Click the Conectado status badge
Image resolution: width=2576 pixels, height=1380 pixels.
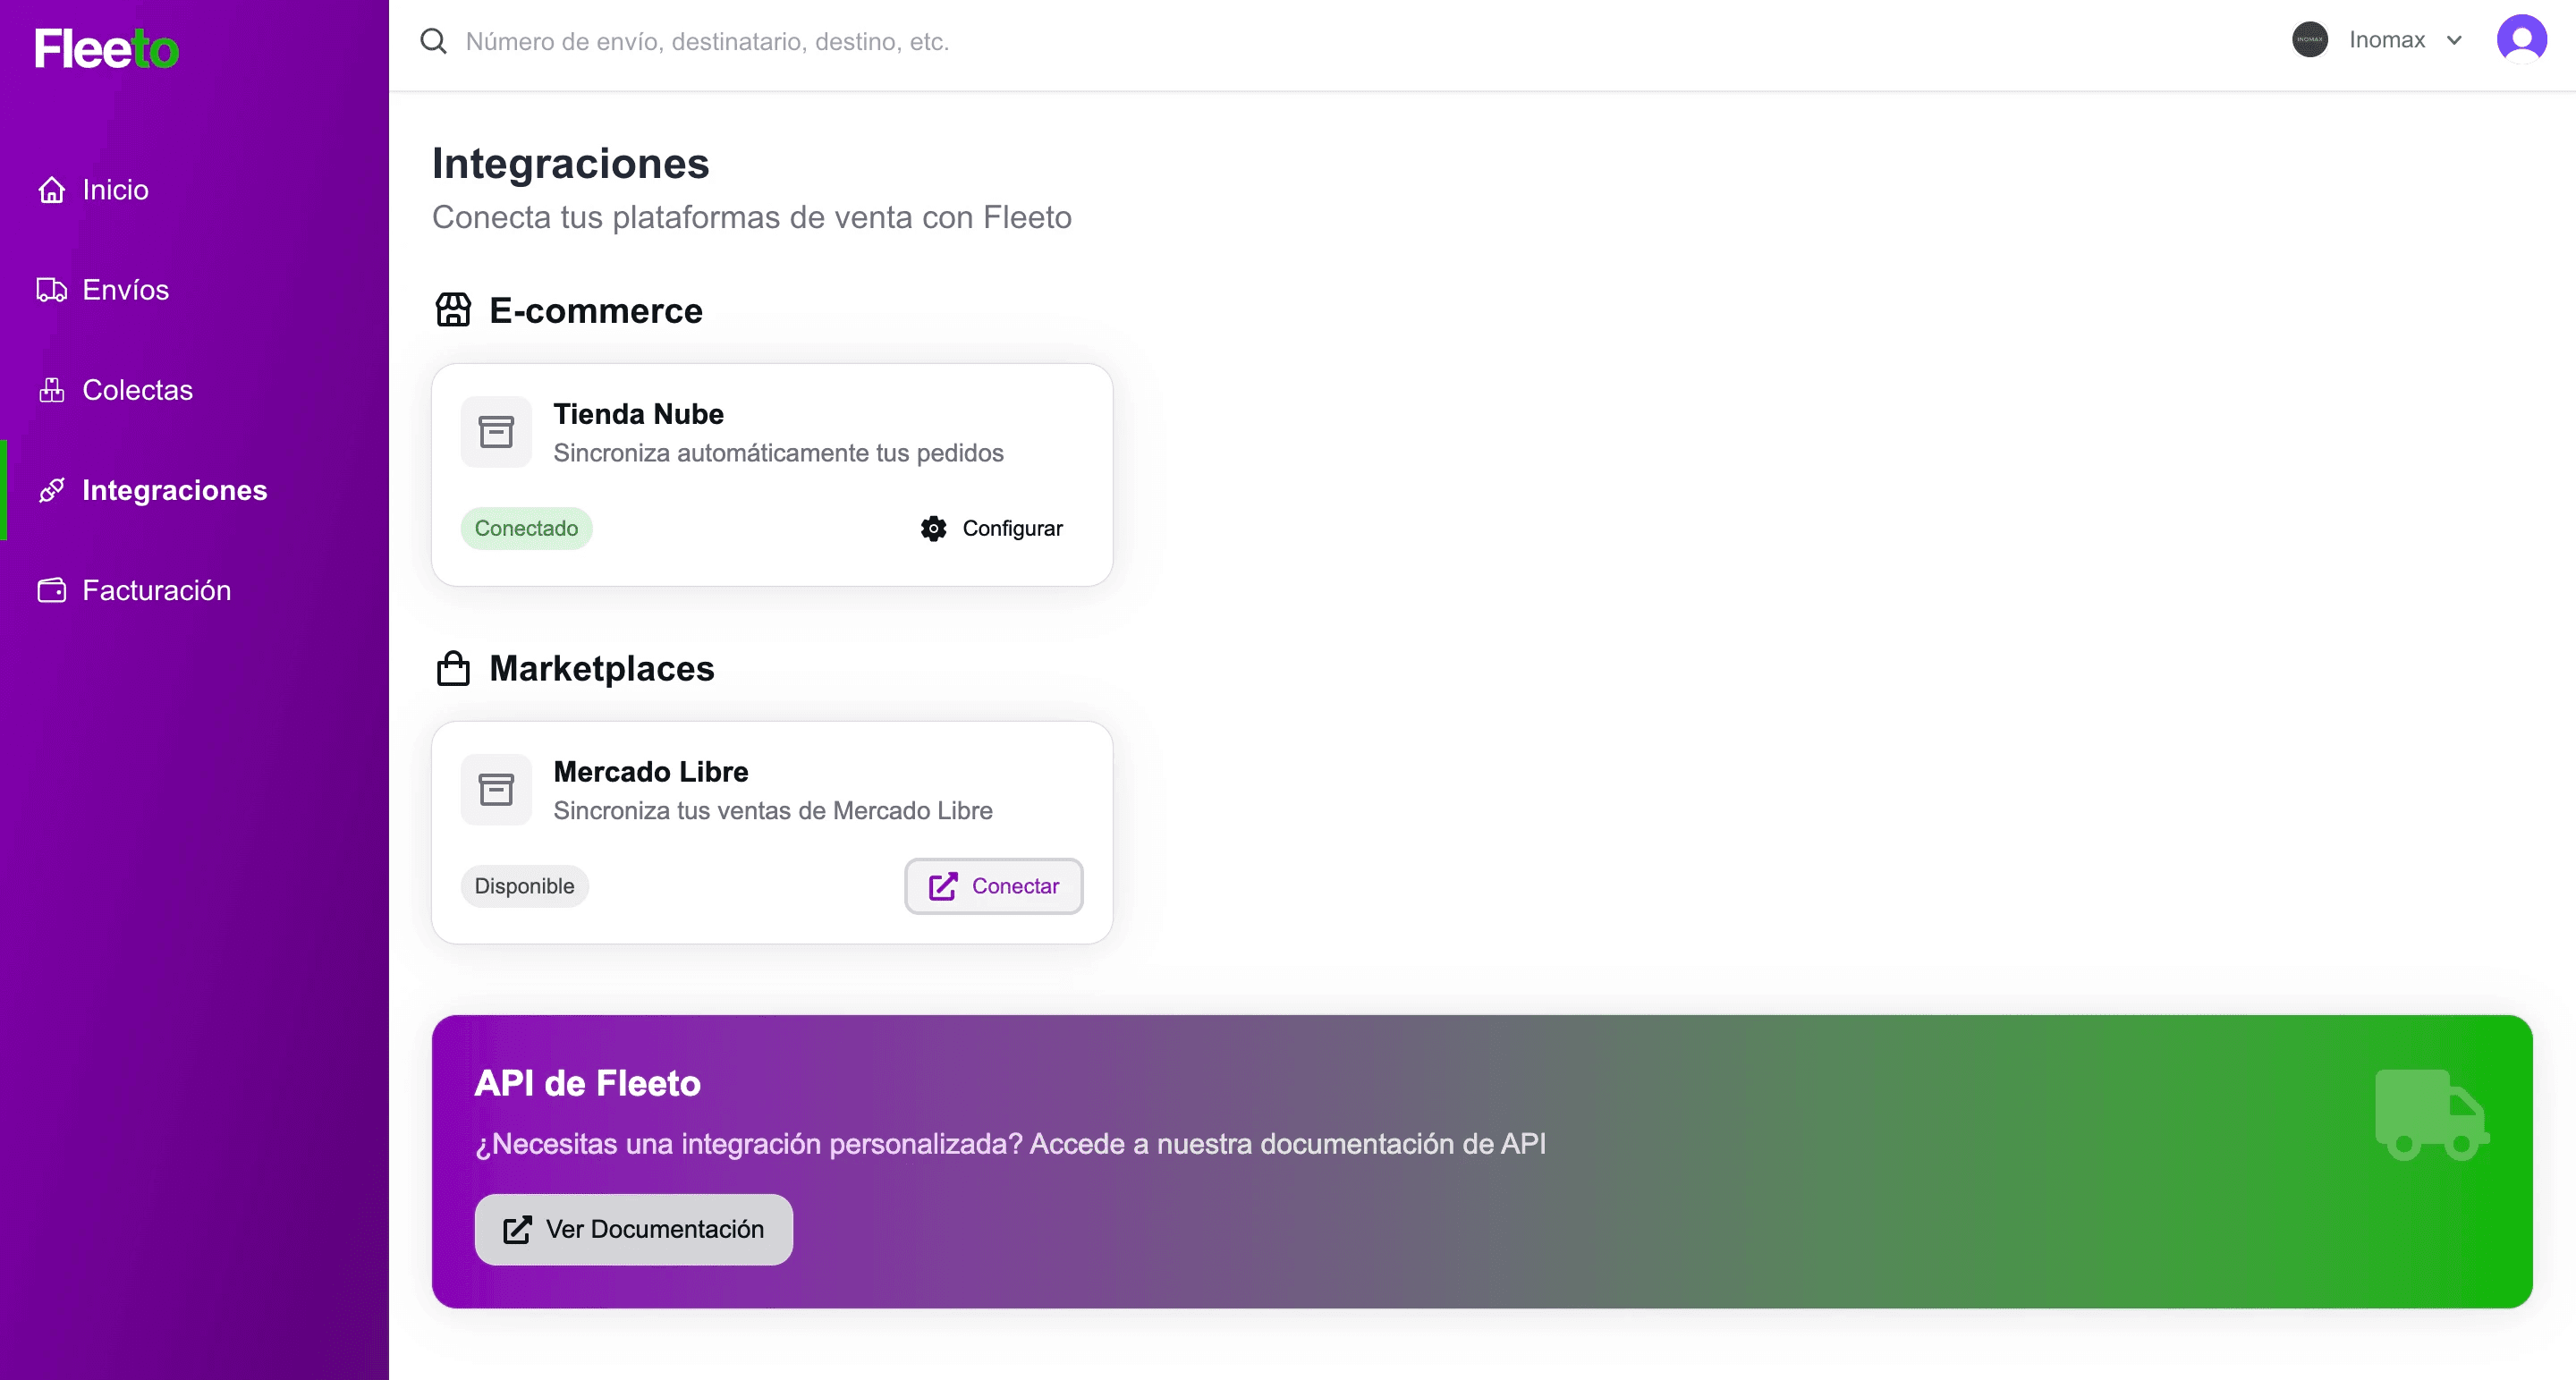tap(526, 528)
